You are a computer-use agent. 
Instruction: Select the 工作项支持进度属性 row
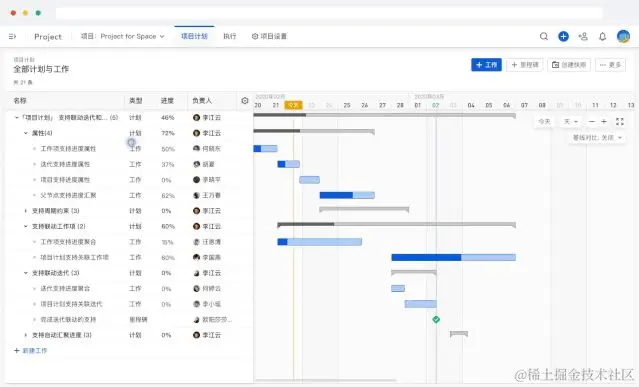pyautogui.click(x=129, y=149)
